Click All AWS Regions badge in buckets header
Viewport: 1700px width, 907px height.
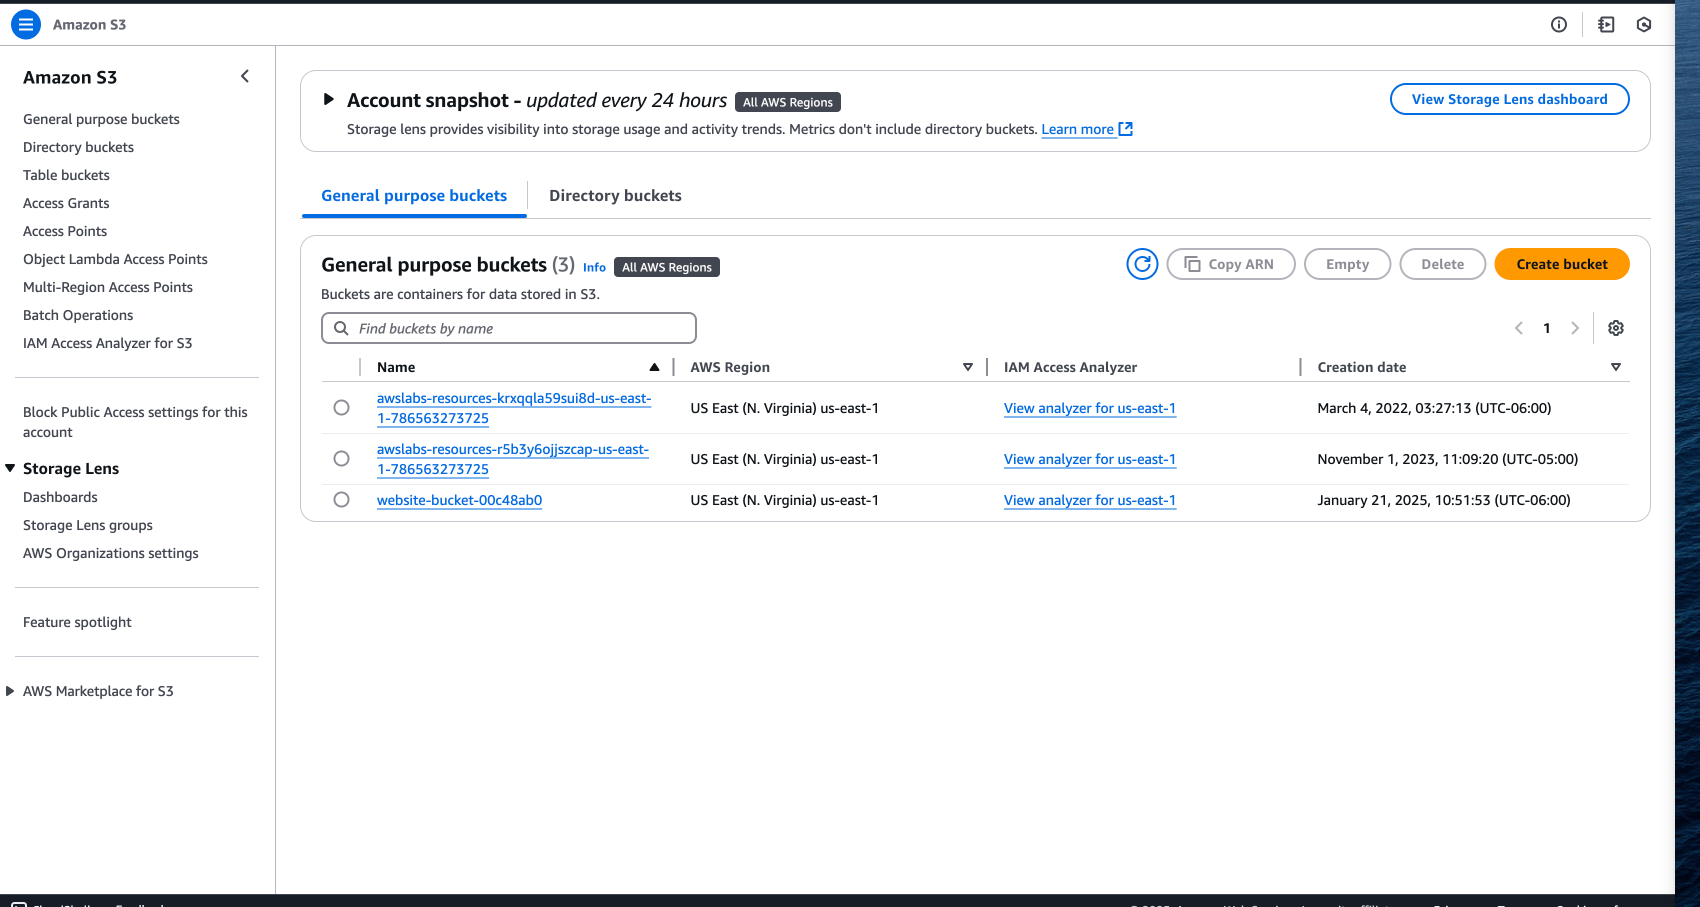(667, 267)
